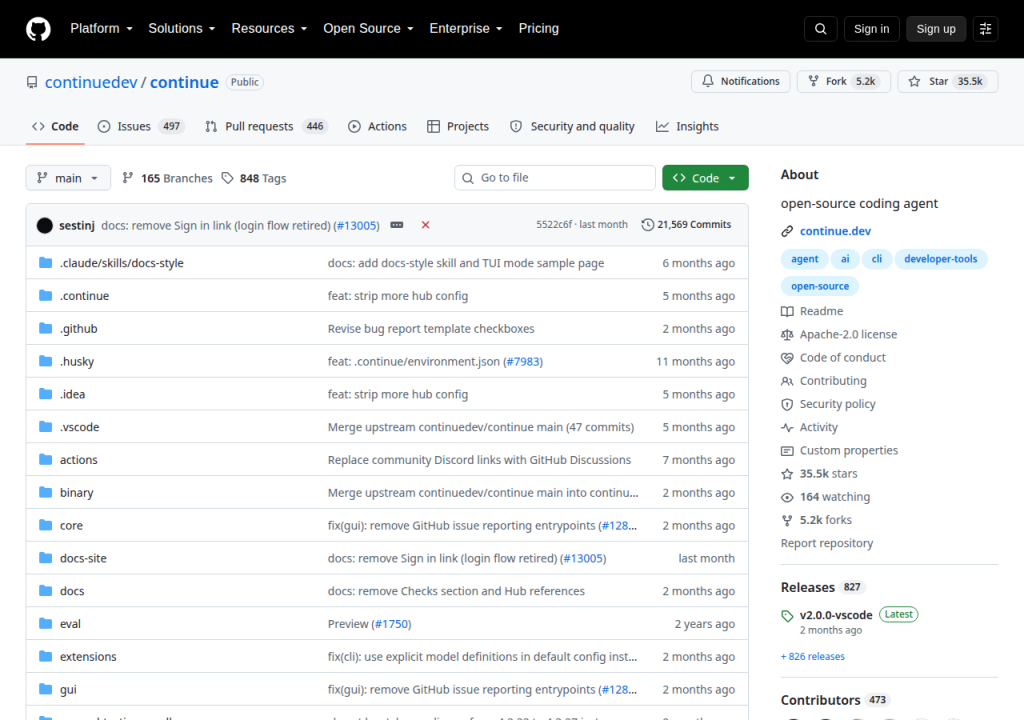Viewport: 1024px width, 720px height.
Task: Open the Platform dropdown menu
Action: 101,29
